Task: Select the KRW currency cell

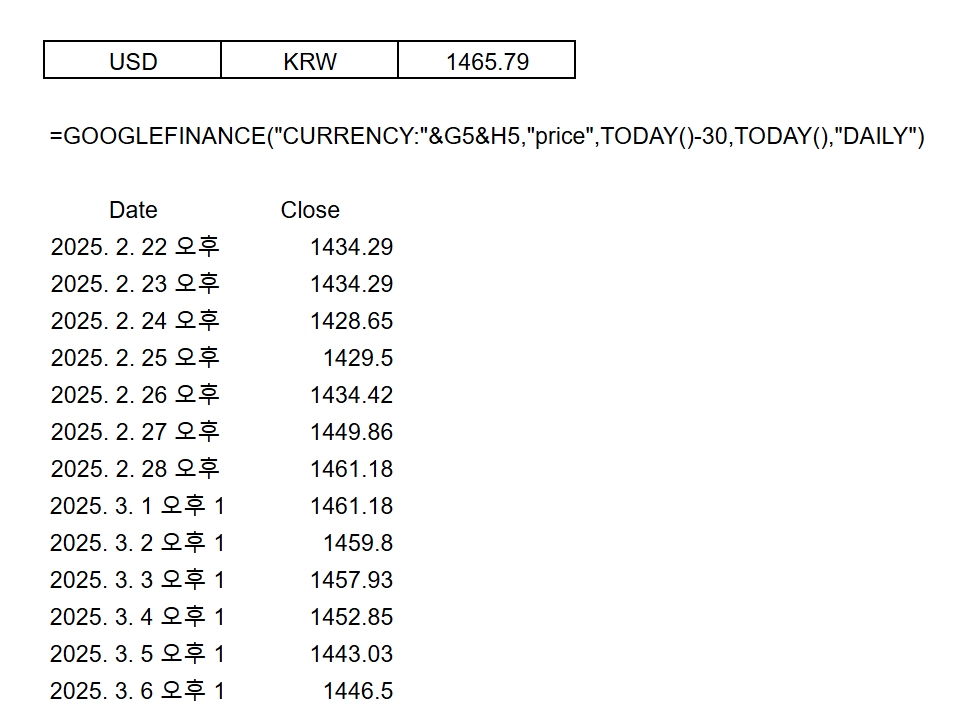Action: click(x=309, y=60)
